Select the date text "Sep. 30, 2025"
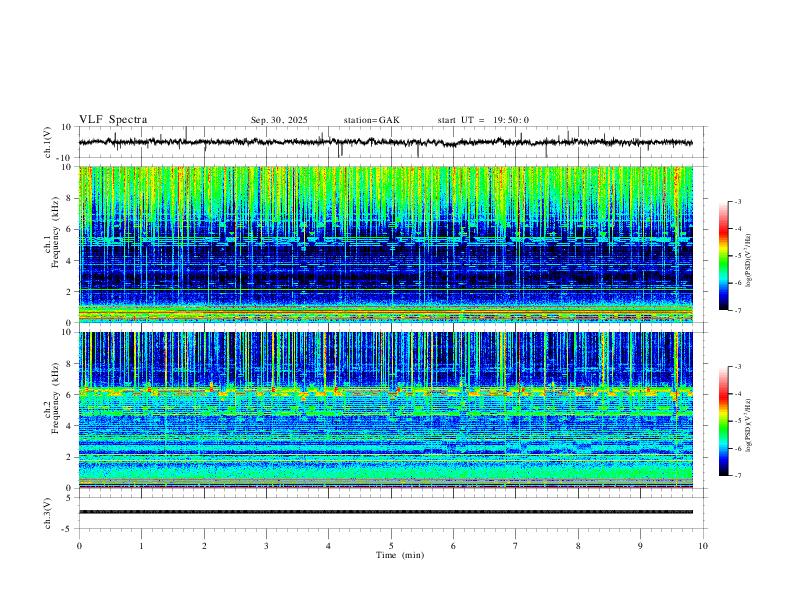The height and width of the screenshot is (612, 792). (x=279, y=120)
